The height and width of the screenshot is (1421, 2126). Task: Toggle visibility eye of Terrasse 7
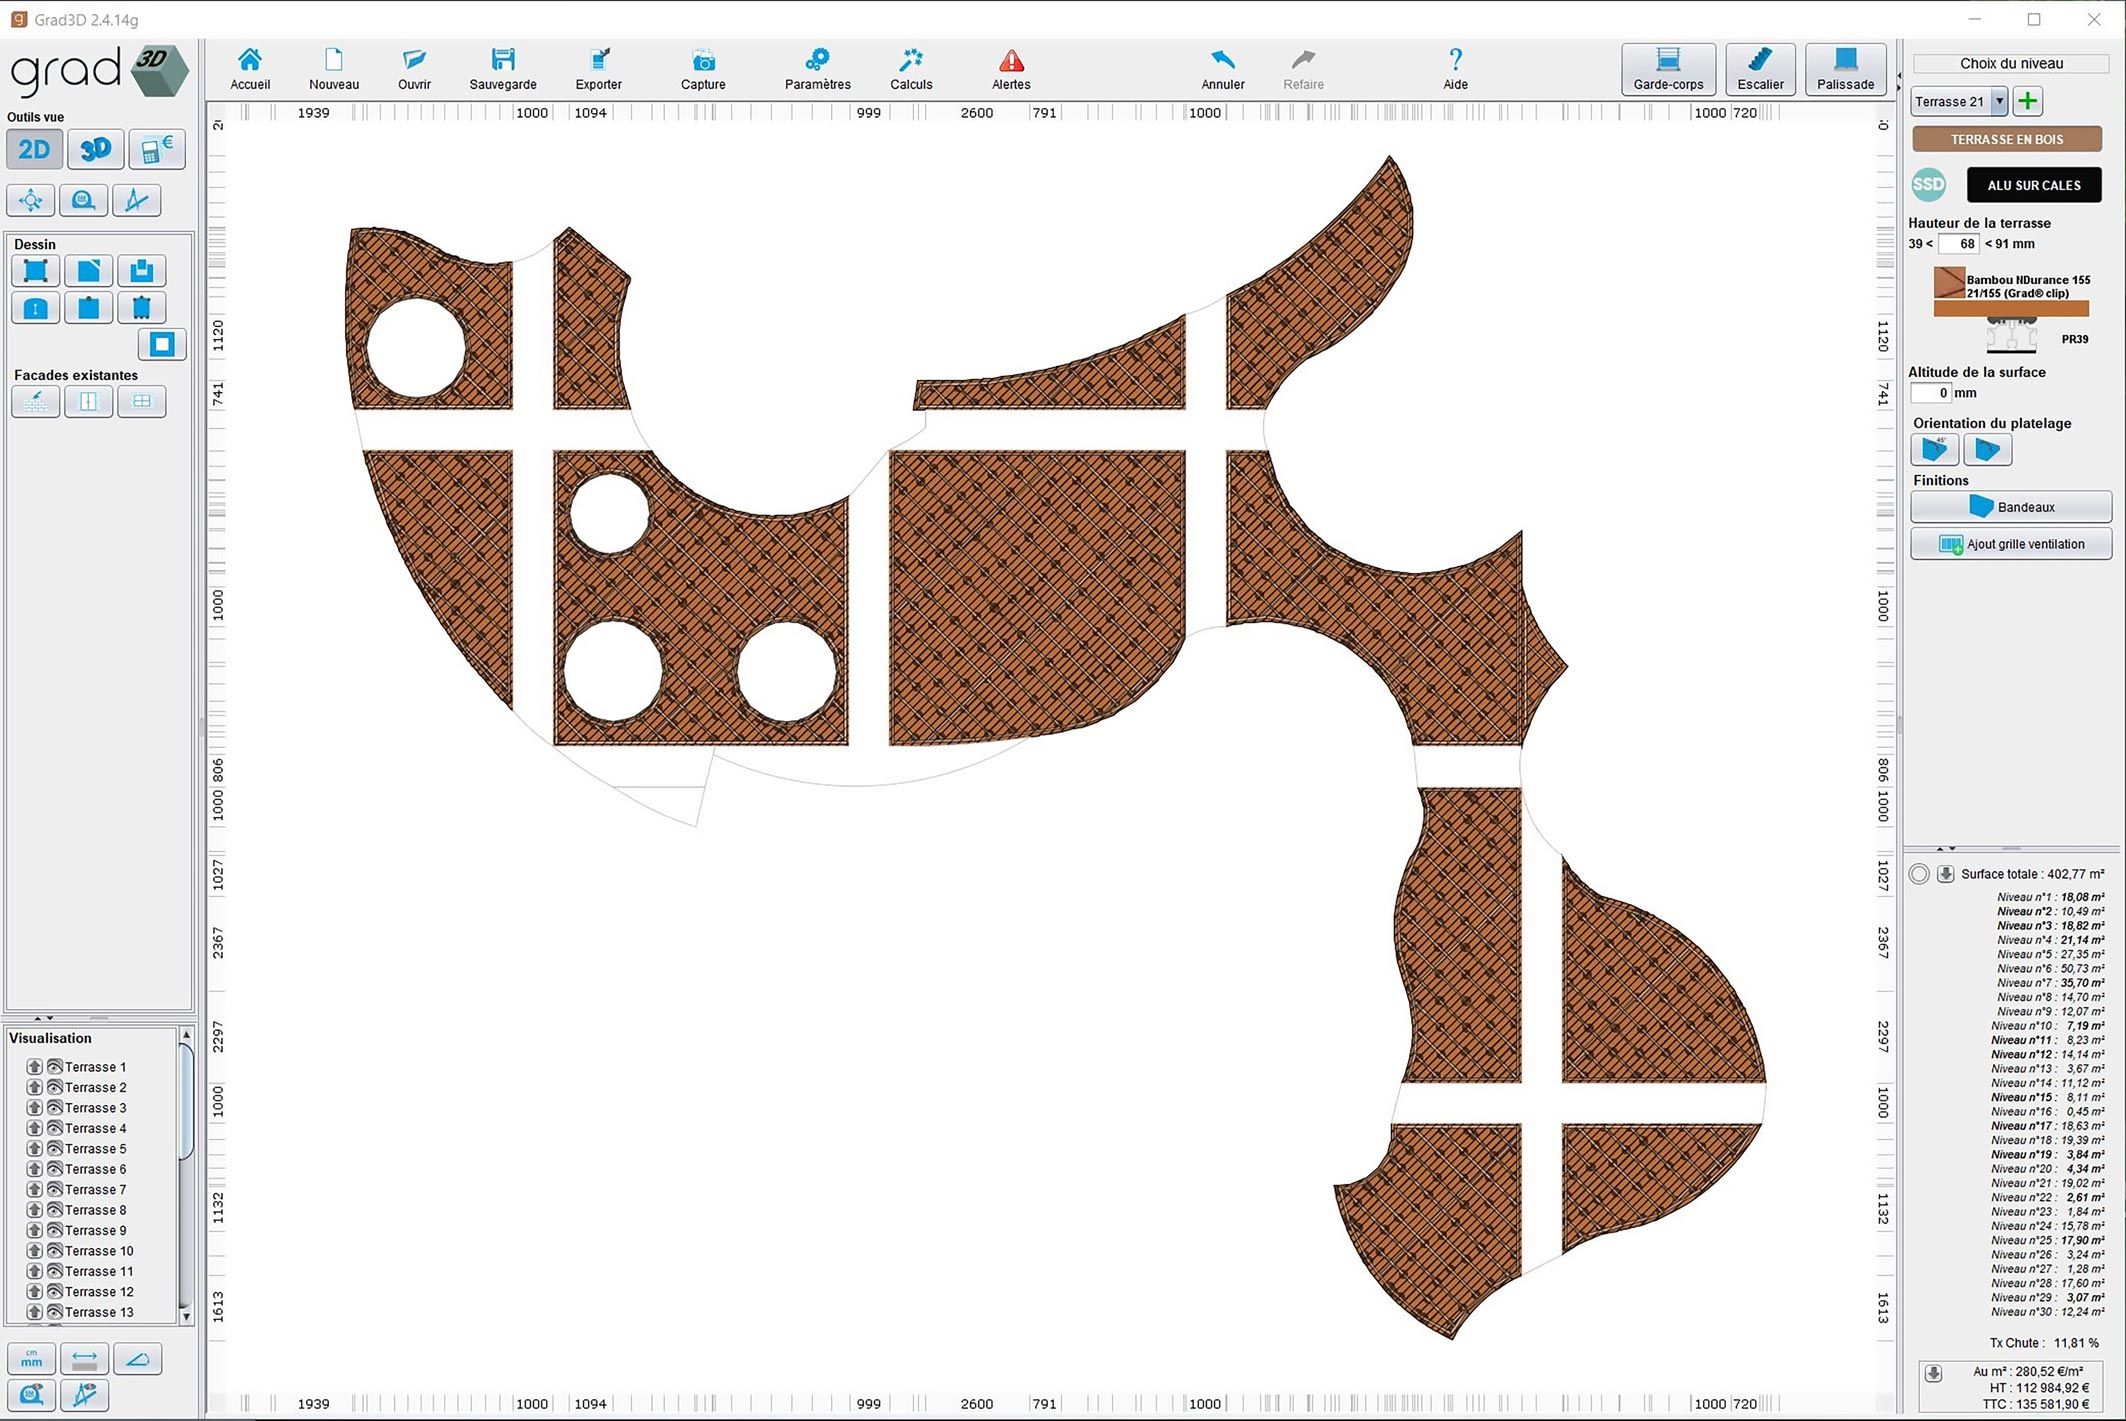(55, 1189)
